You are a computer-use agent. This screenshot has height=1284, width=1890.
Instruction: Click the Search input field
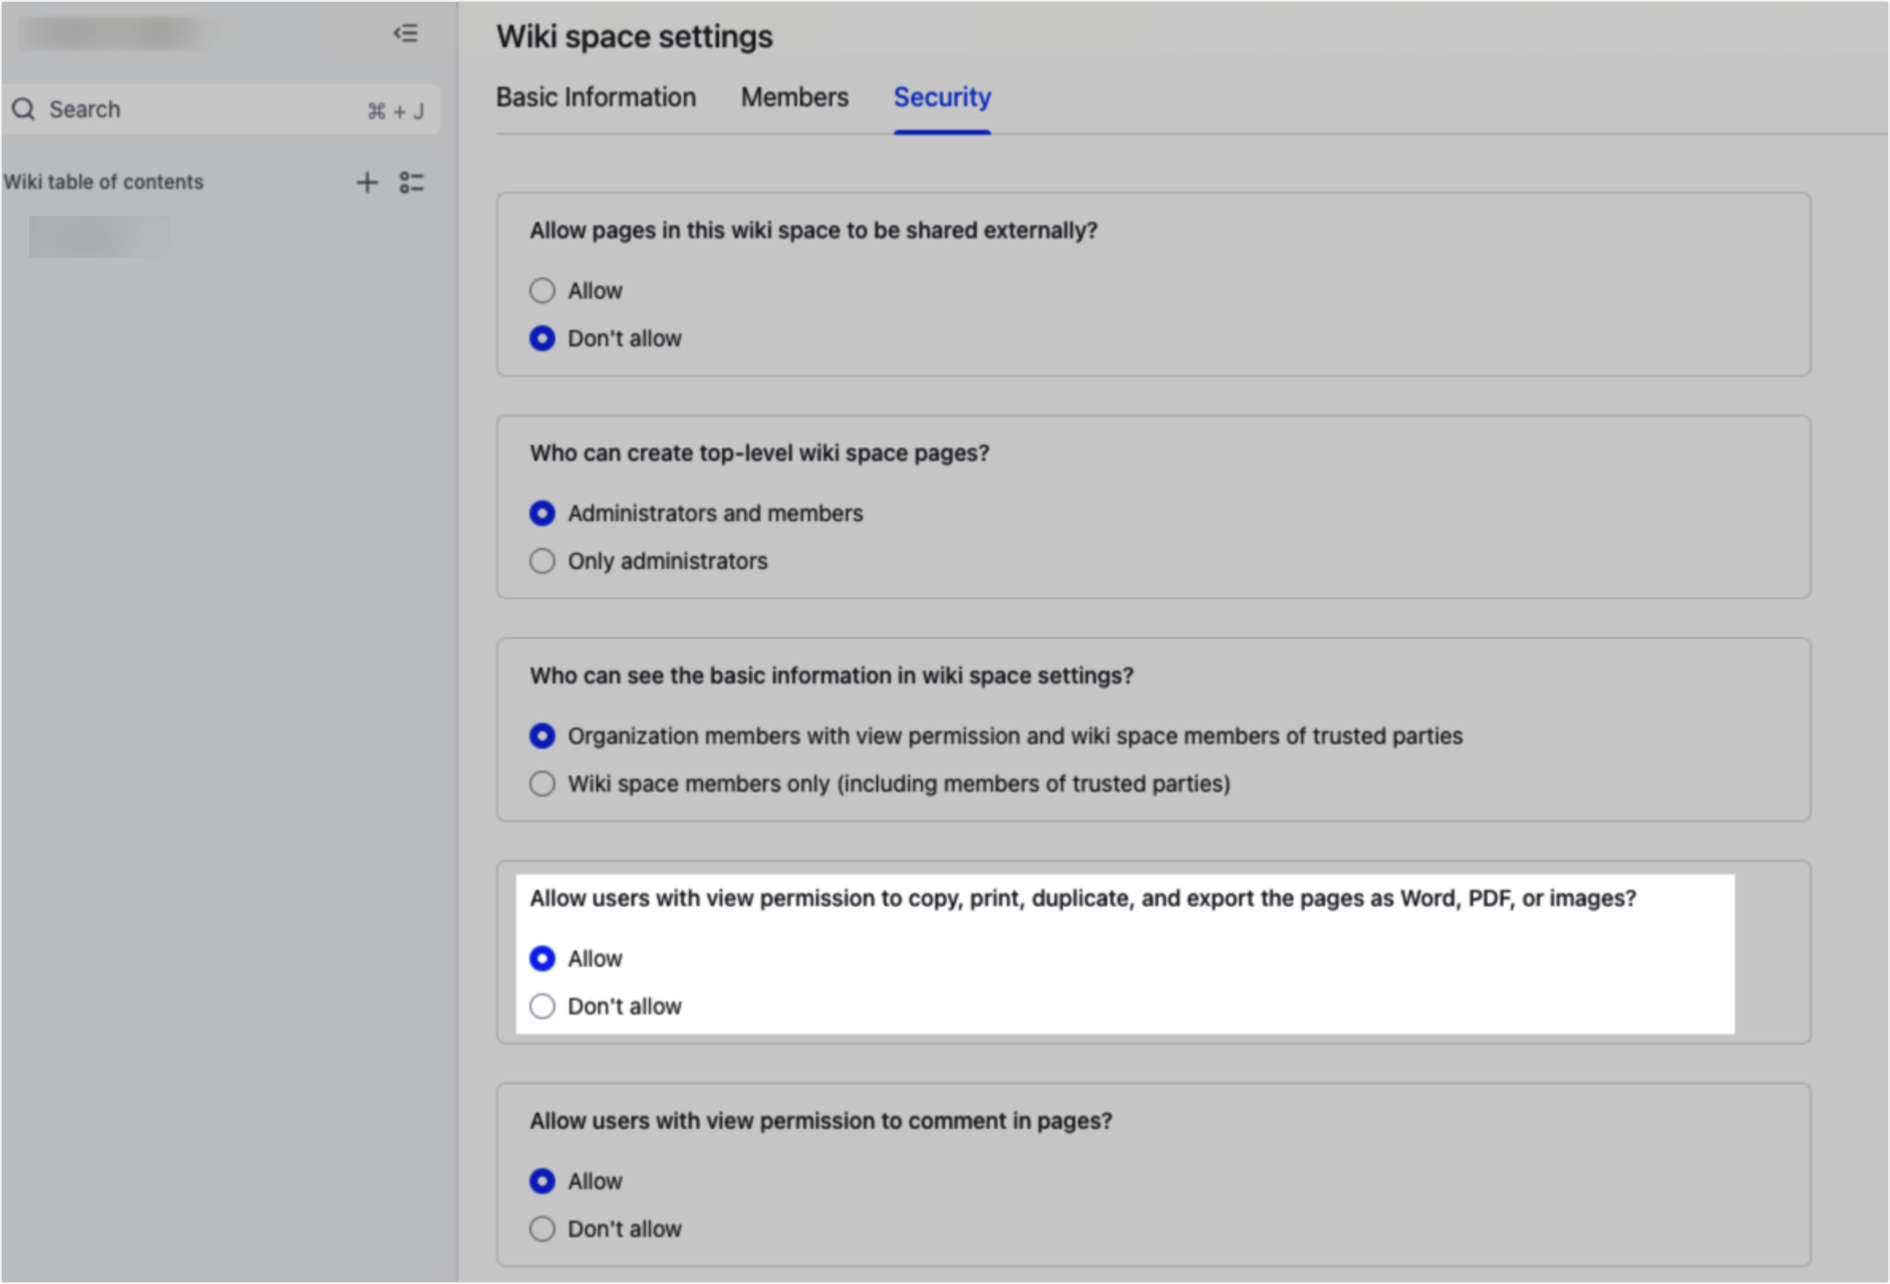click(200, 109)
